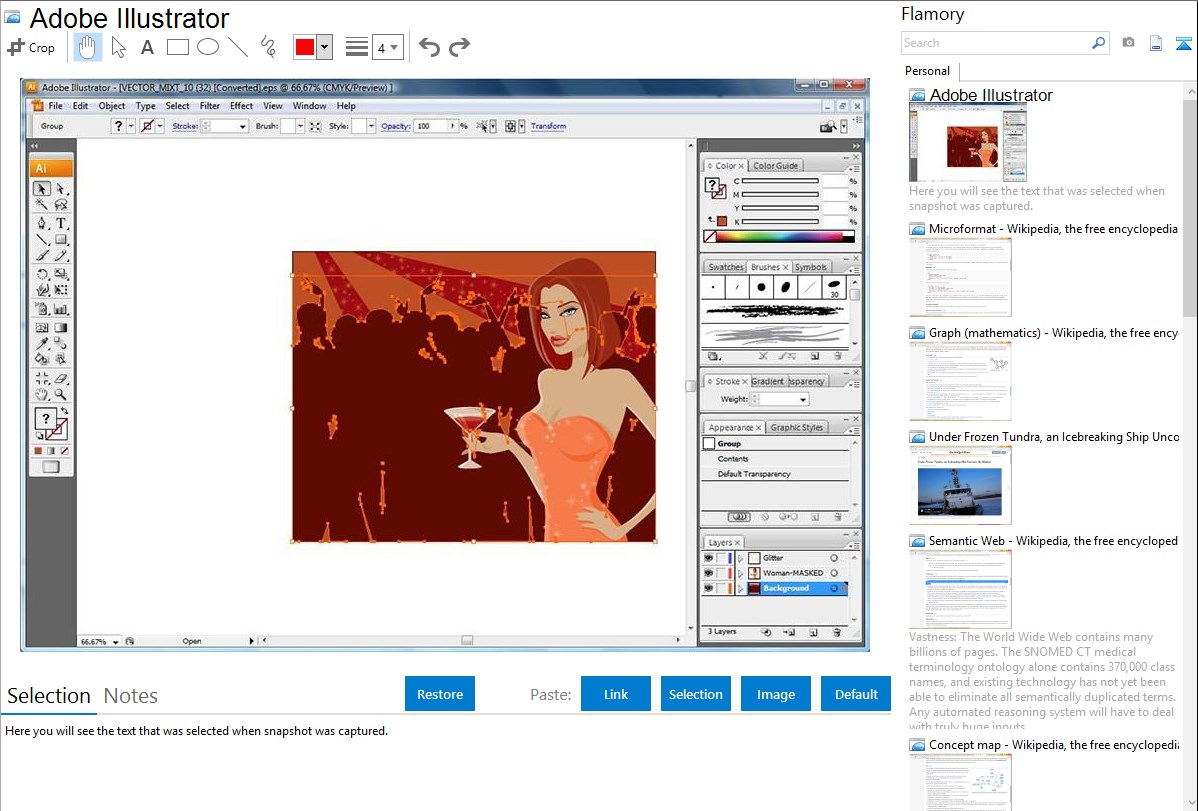The height and width of the screenshot is (811, 1198).
Task: Click the Paste as Link button
Action: coord(616,694)
